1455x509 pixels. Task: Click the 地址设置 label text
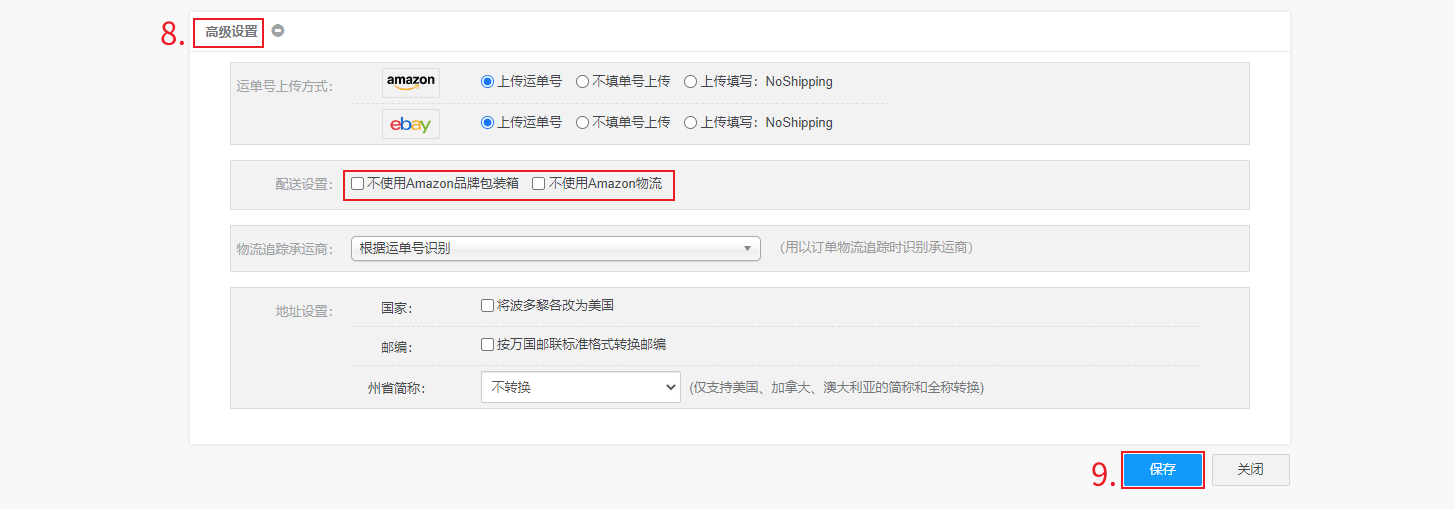coord(303,311)
